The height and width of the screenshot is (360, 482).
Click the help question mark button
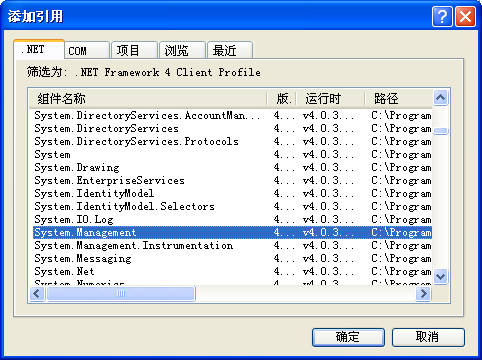(x=442, y=16)
